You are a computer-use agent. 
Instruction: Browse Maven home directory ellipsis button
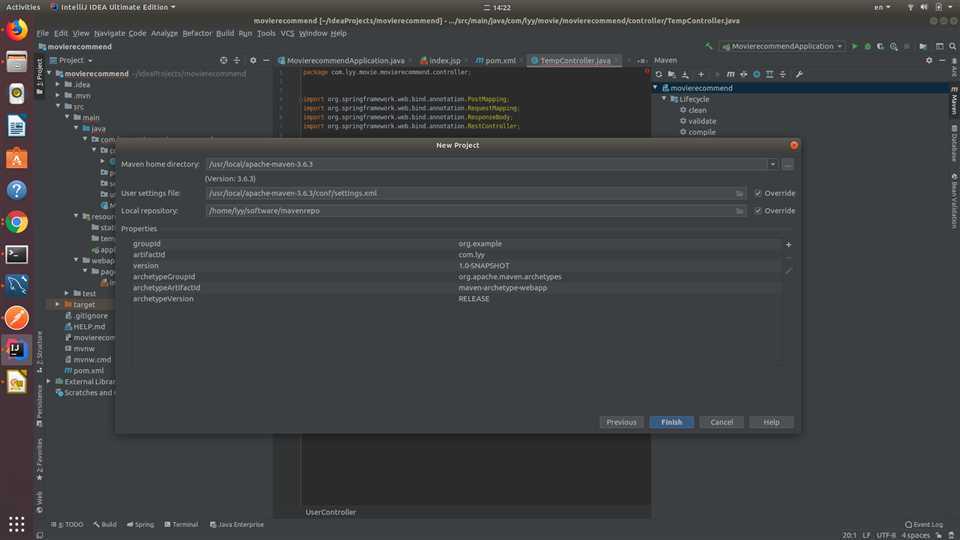pyautogui.click(x=787, y=164)
